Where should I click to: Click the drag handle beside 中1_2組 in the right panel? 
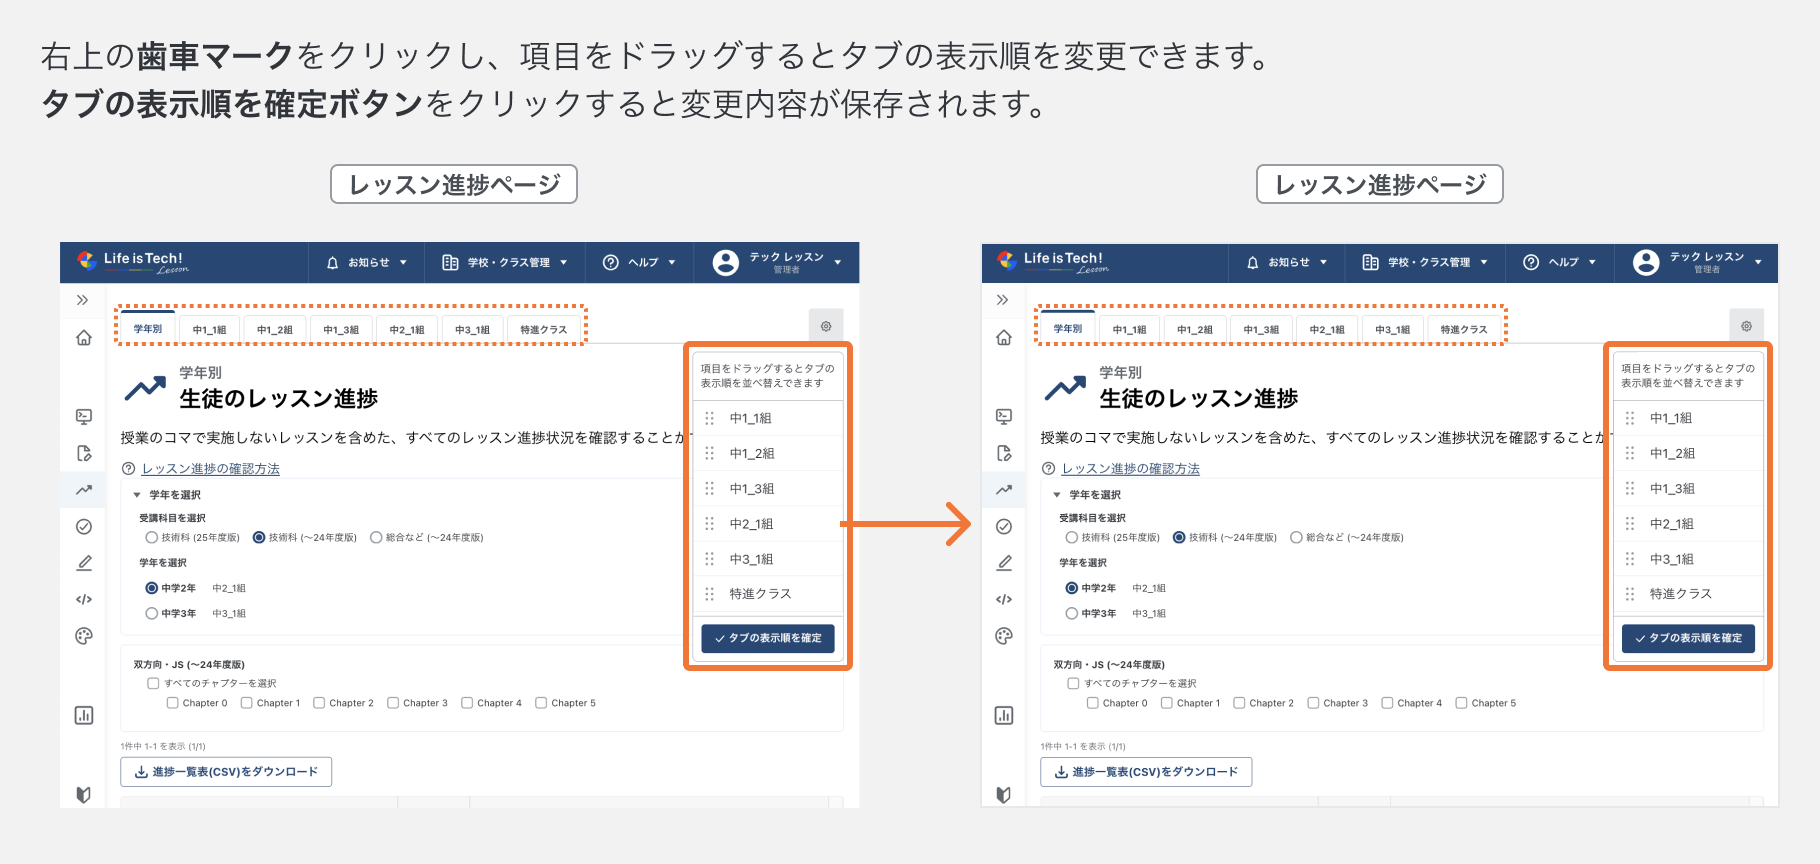(1630, 453)
